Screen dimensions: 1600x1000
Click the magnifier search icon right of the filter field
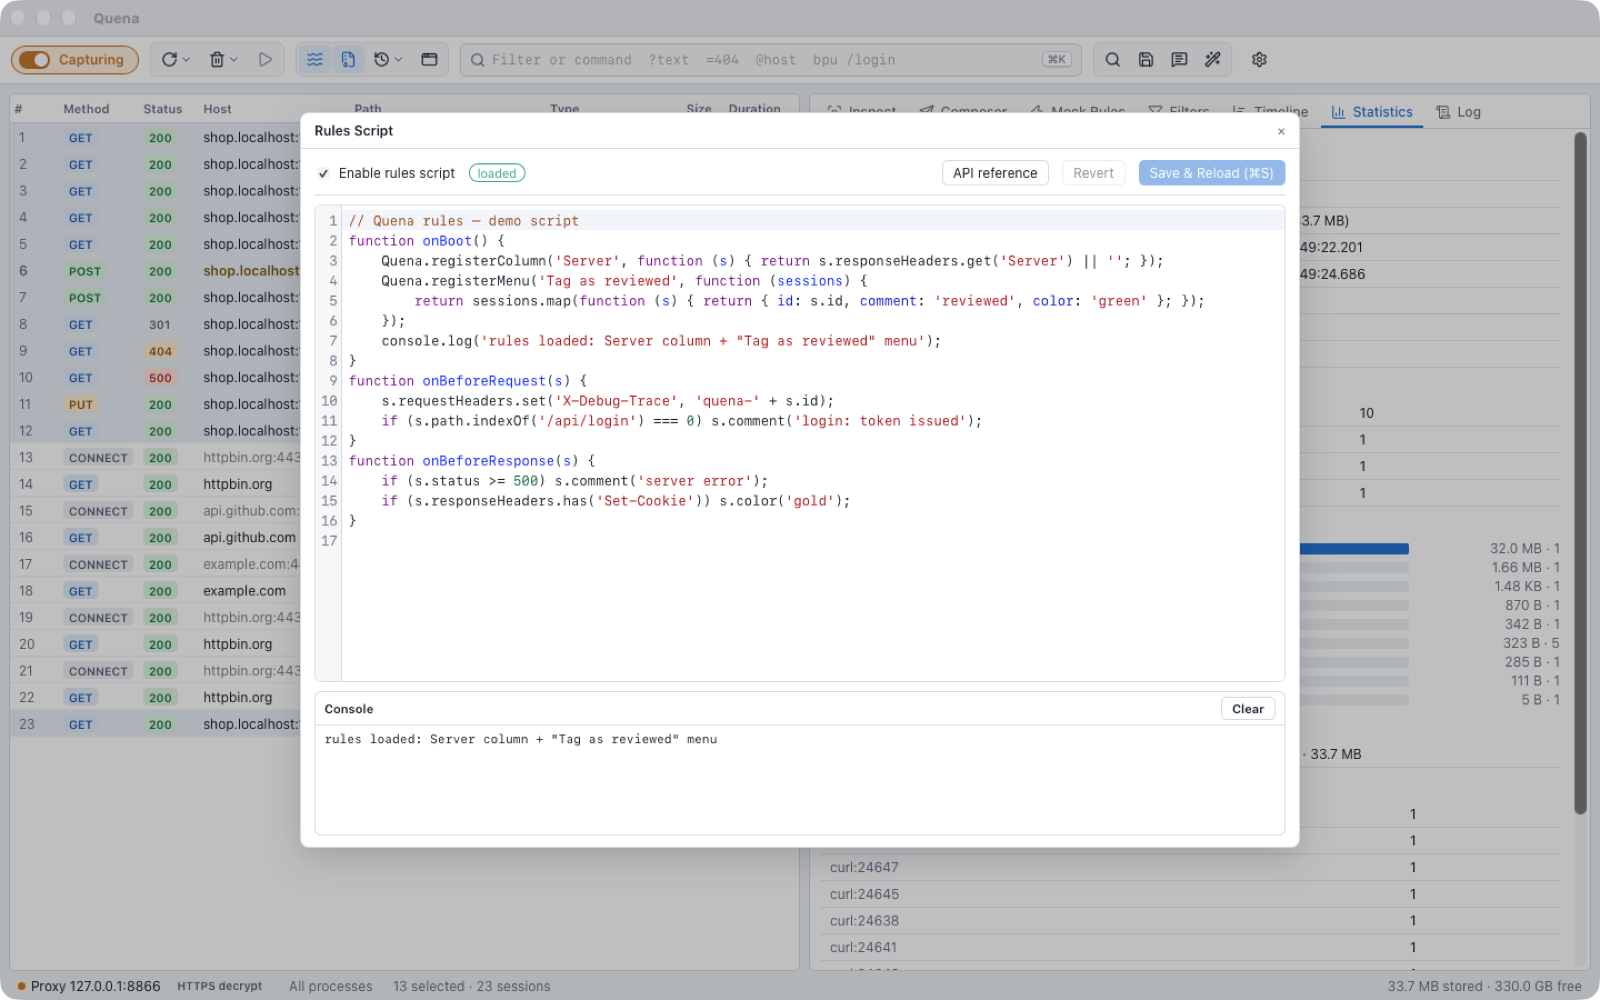click(x=1112, y=60)
